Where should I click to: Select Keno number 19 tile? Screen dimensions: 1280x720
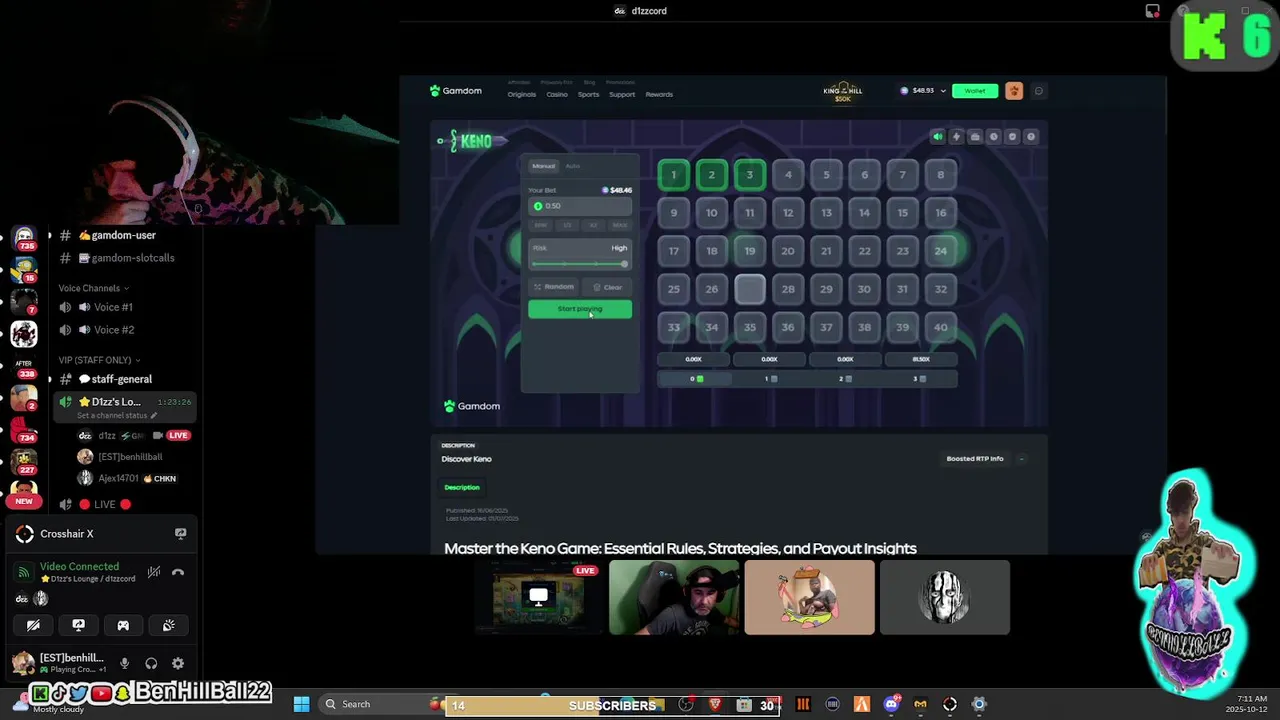pyautogui.click(x=750, y=251)
